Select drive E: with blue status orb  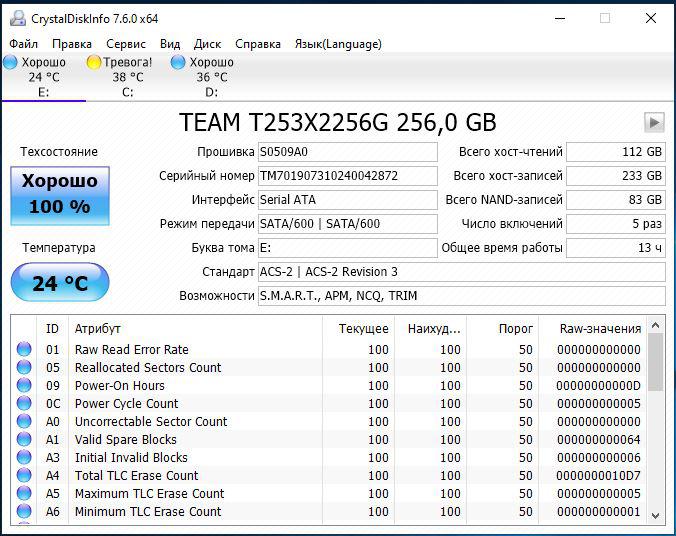pyautogui.click(x=10, y=63)
